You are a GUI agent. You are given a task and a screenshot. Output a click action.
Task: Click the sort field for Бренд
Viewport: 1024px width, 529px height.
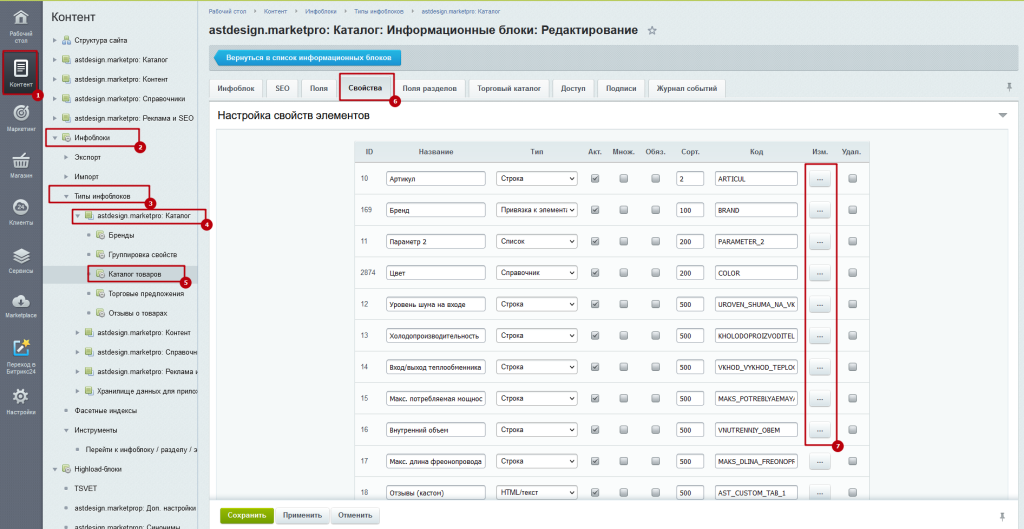click(x=690, y=210)
